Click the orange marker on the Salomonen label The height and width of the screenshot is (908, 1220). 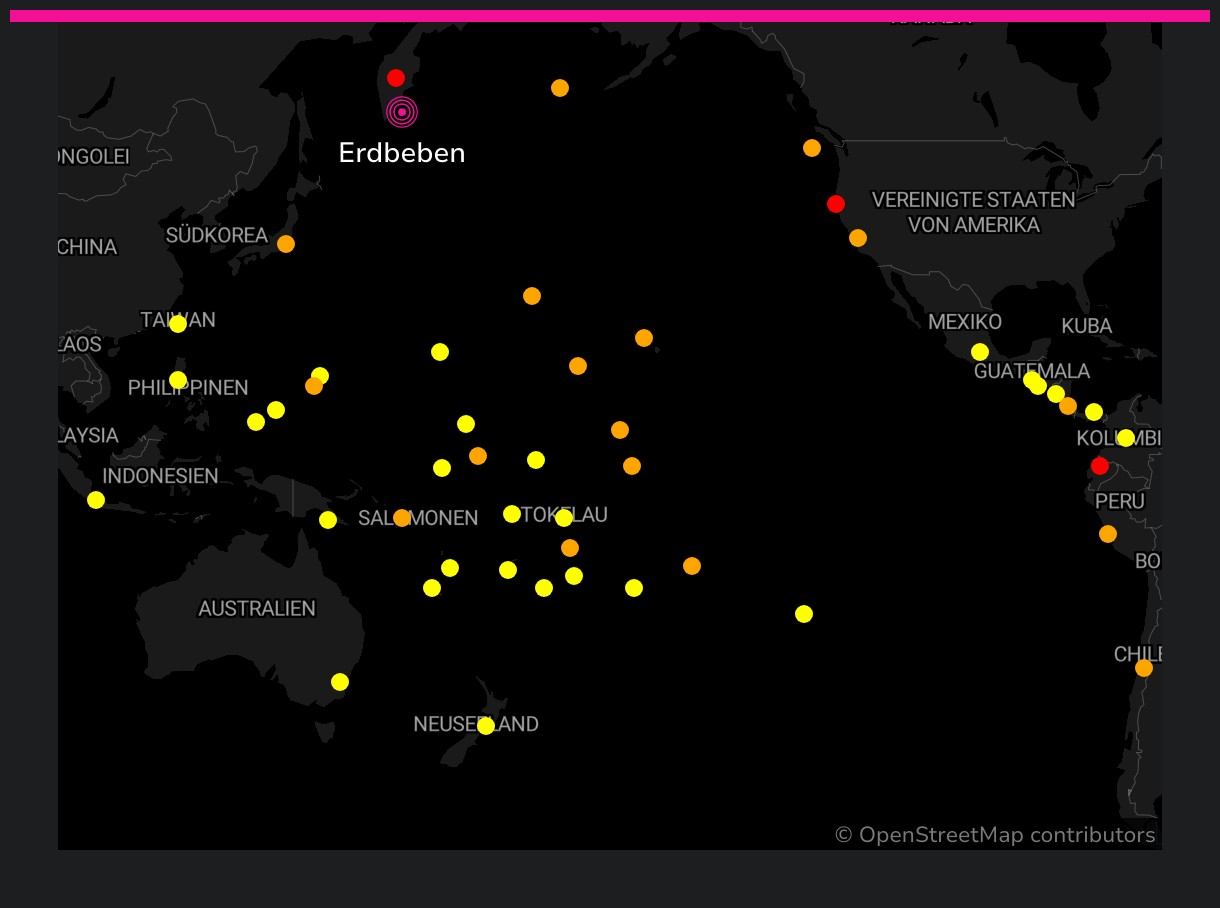[x=402, y=518]
